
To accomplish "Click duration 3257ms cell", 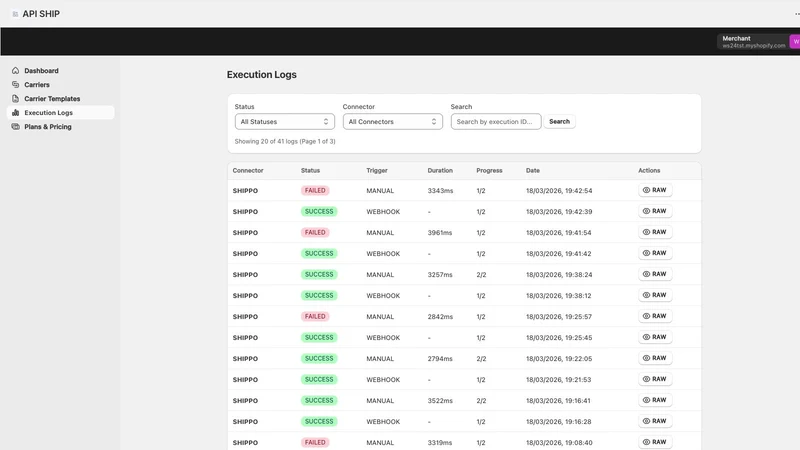I will point(440,274).
